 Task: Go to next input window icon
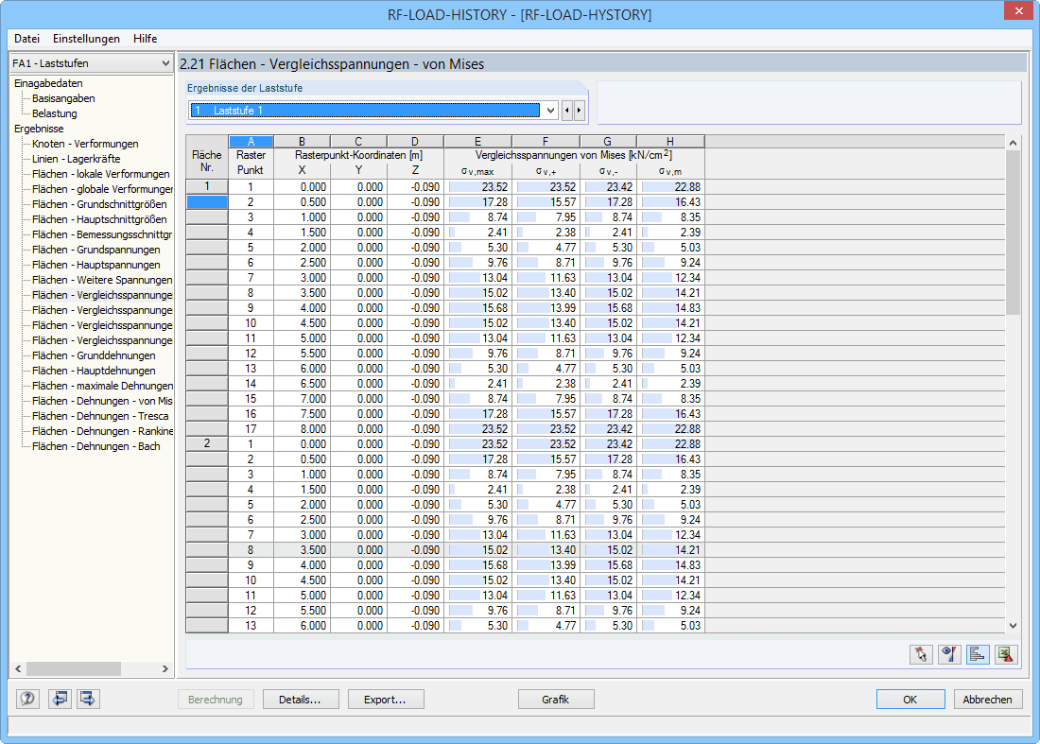tap(88, 698)
